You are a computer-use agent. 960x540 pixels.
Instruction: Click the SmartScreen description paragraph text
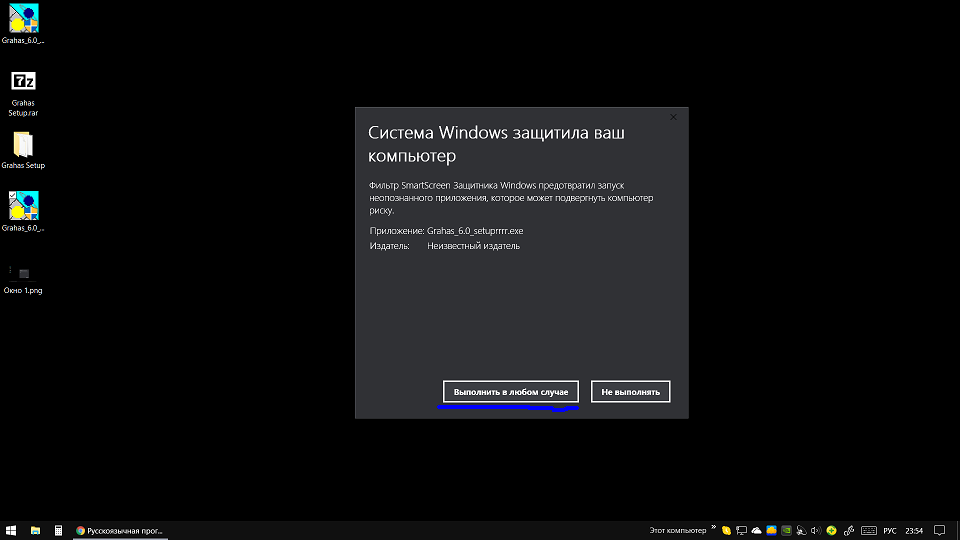[511, 198]
